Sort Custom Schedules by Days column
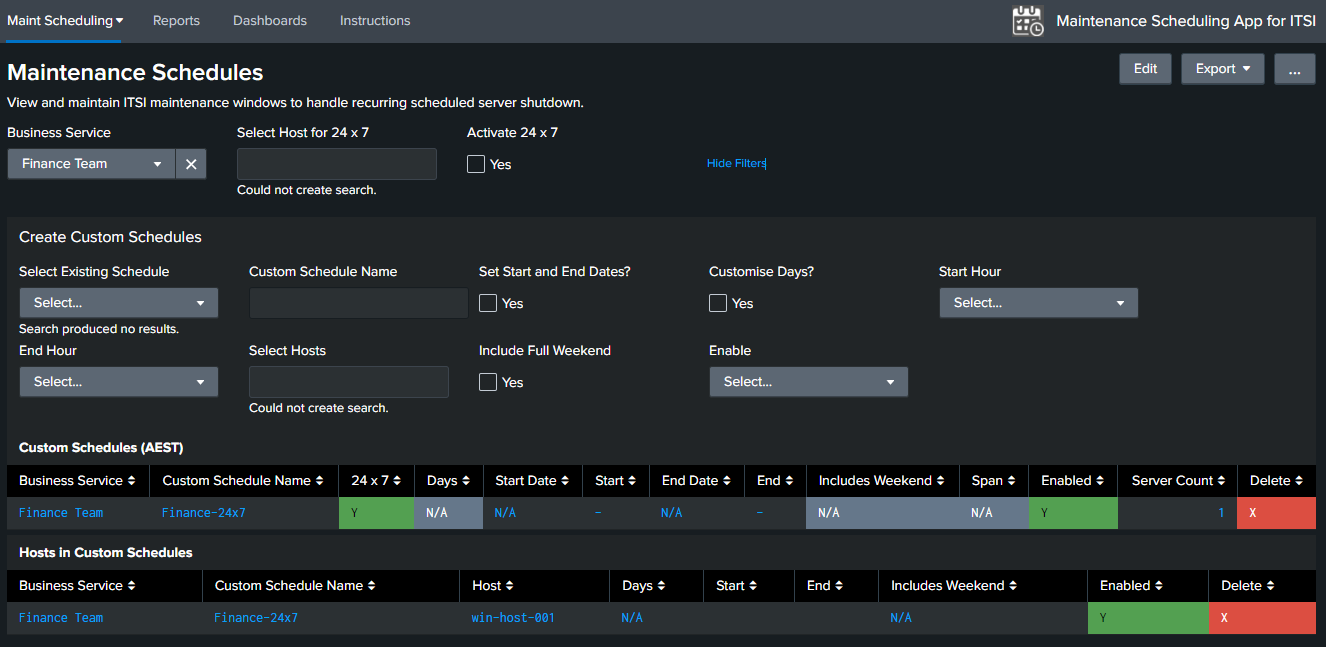The width and height of the screenshot is (1326, 647). pos(448,480)
